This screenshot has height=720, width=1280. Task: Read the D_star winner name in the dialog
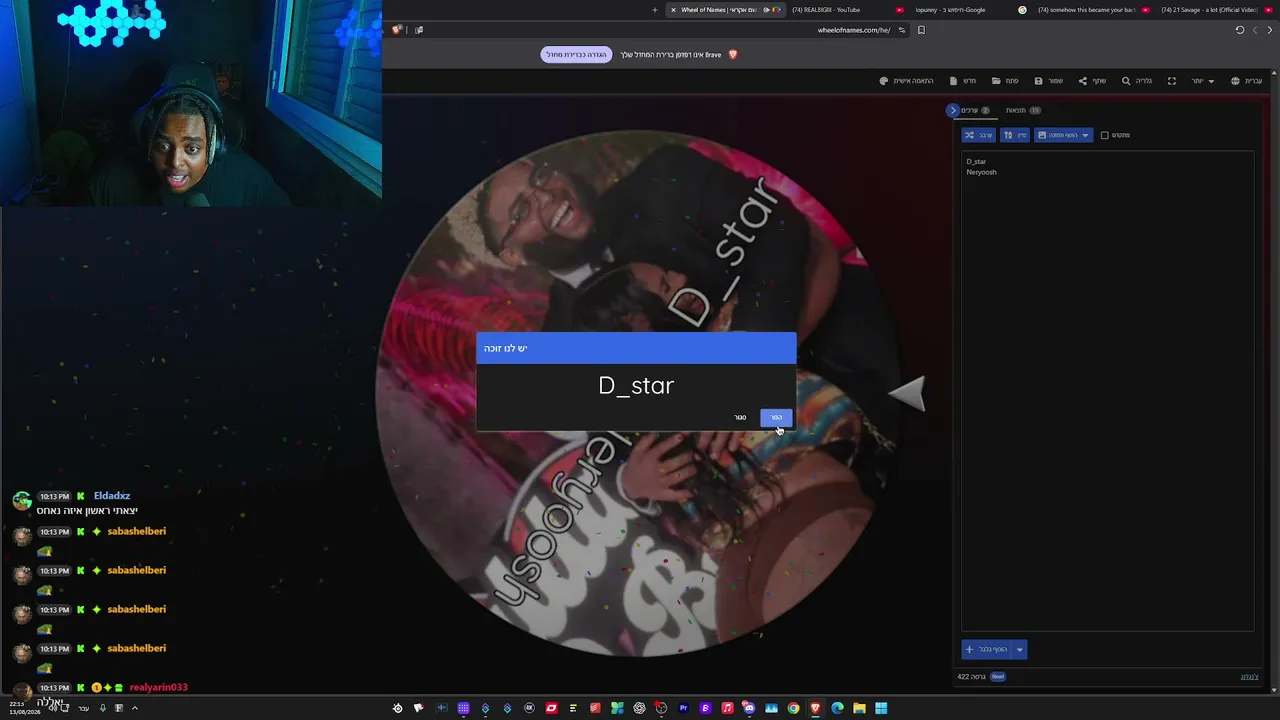pyautogui.click(x=636, y=386)
